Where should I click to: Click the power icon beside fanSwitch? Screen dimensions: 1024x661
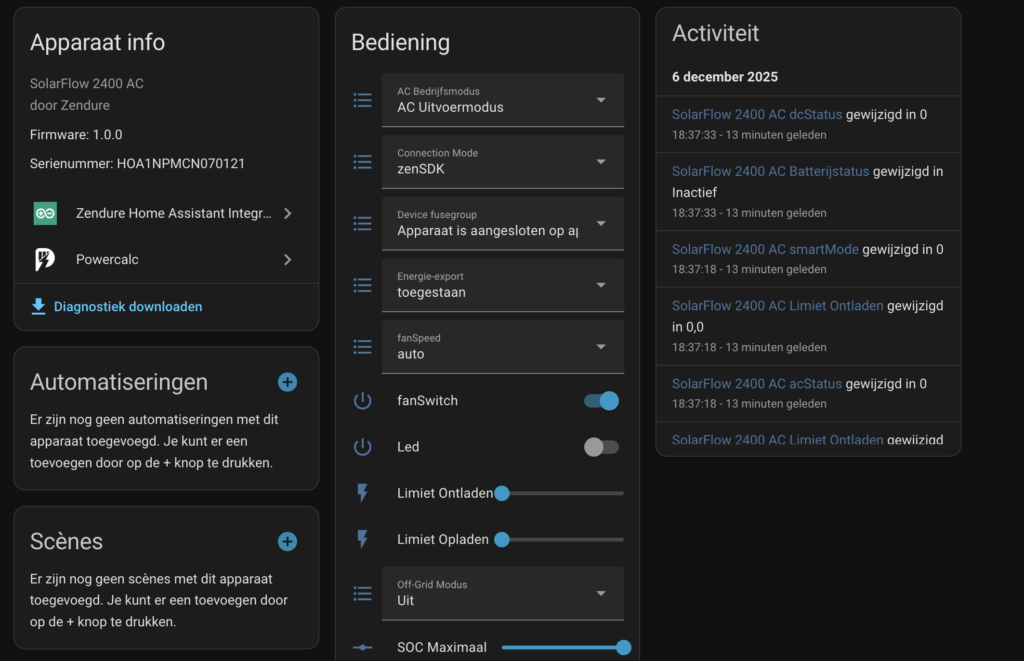(362, 401)
